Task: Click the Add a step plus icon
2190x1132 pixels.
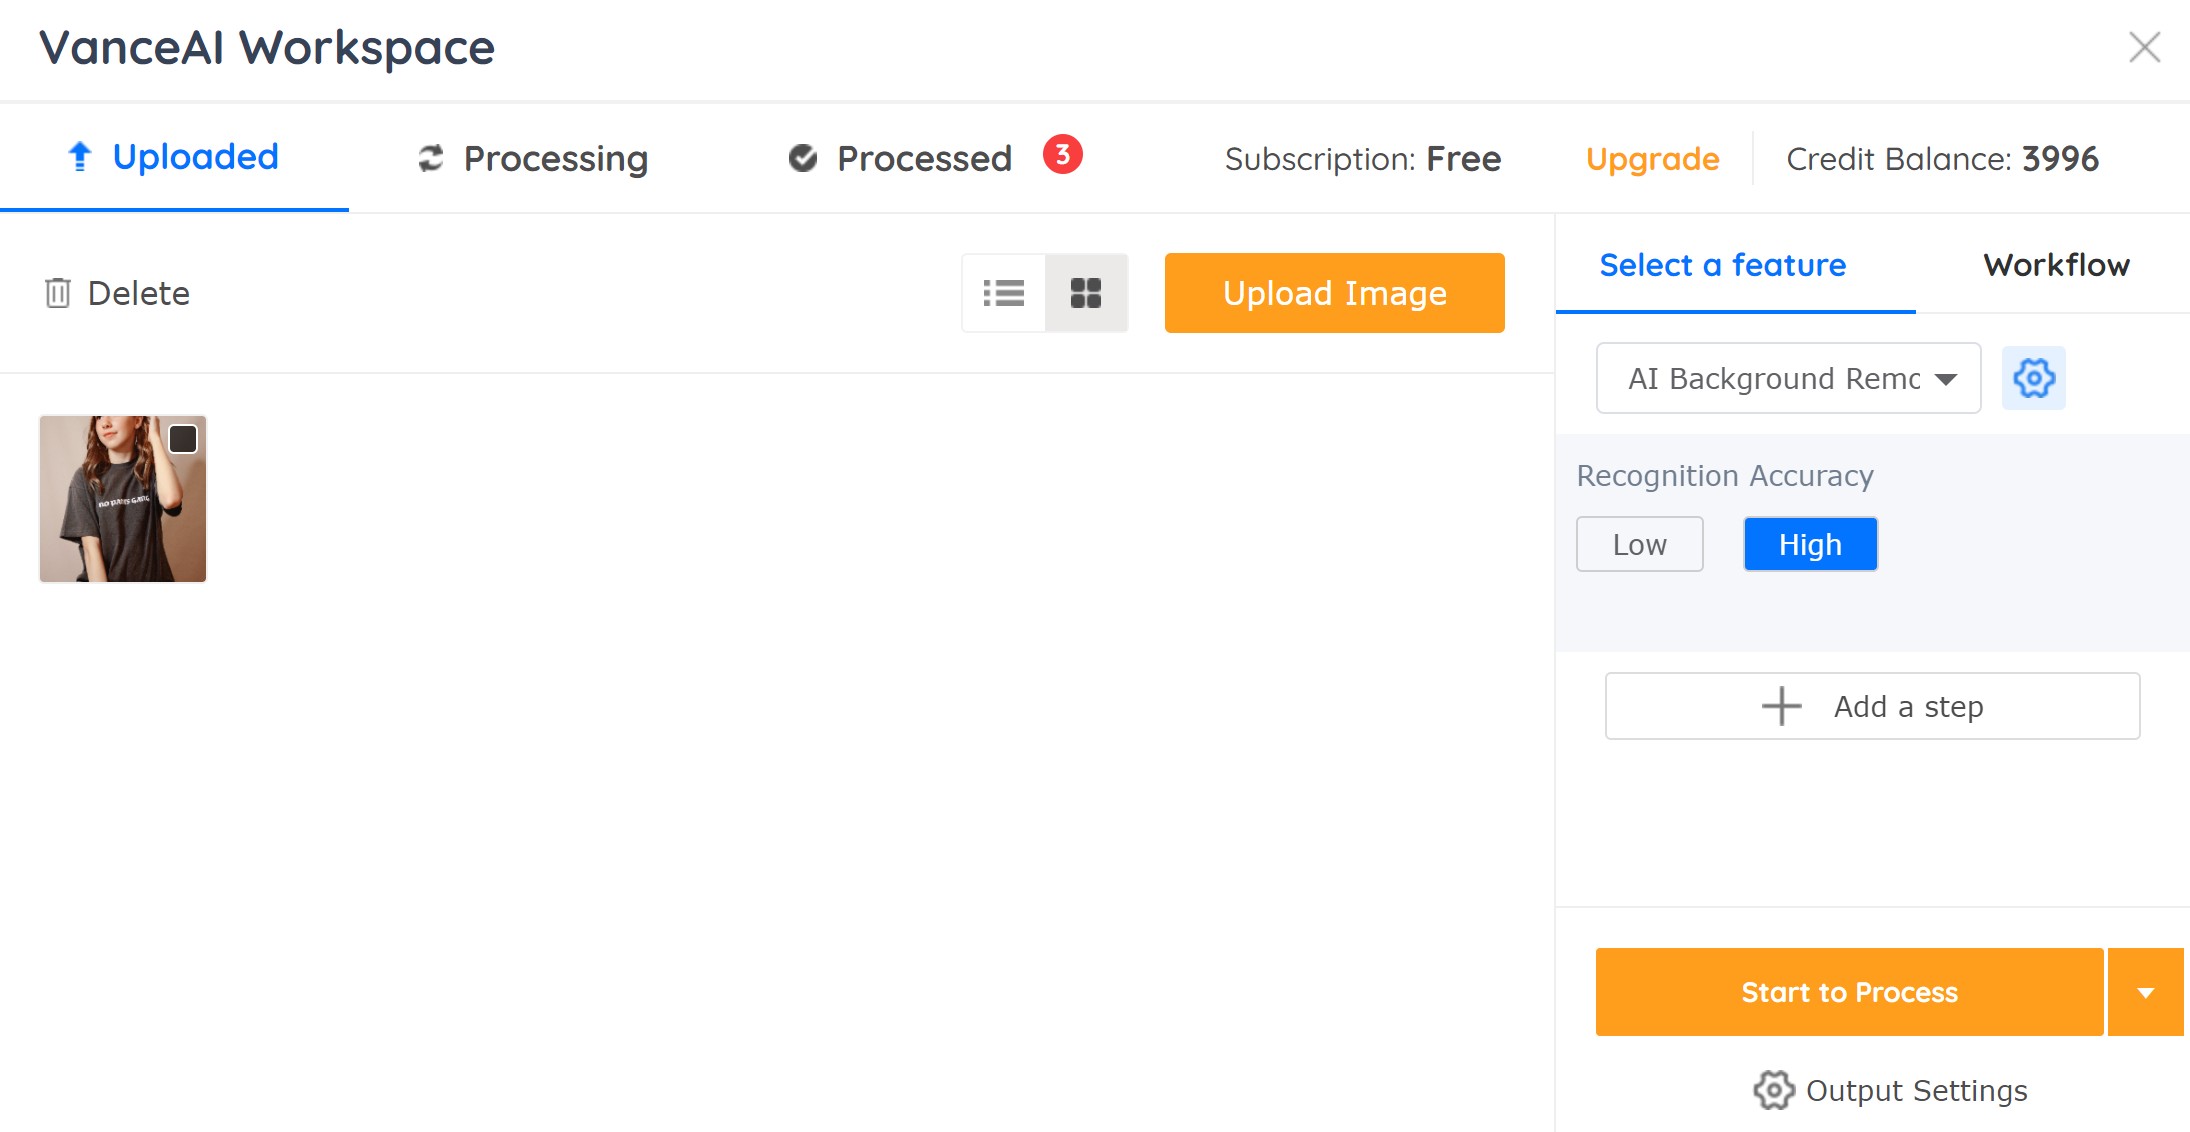Action: click(x=1779, y=706)
